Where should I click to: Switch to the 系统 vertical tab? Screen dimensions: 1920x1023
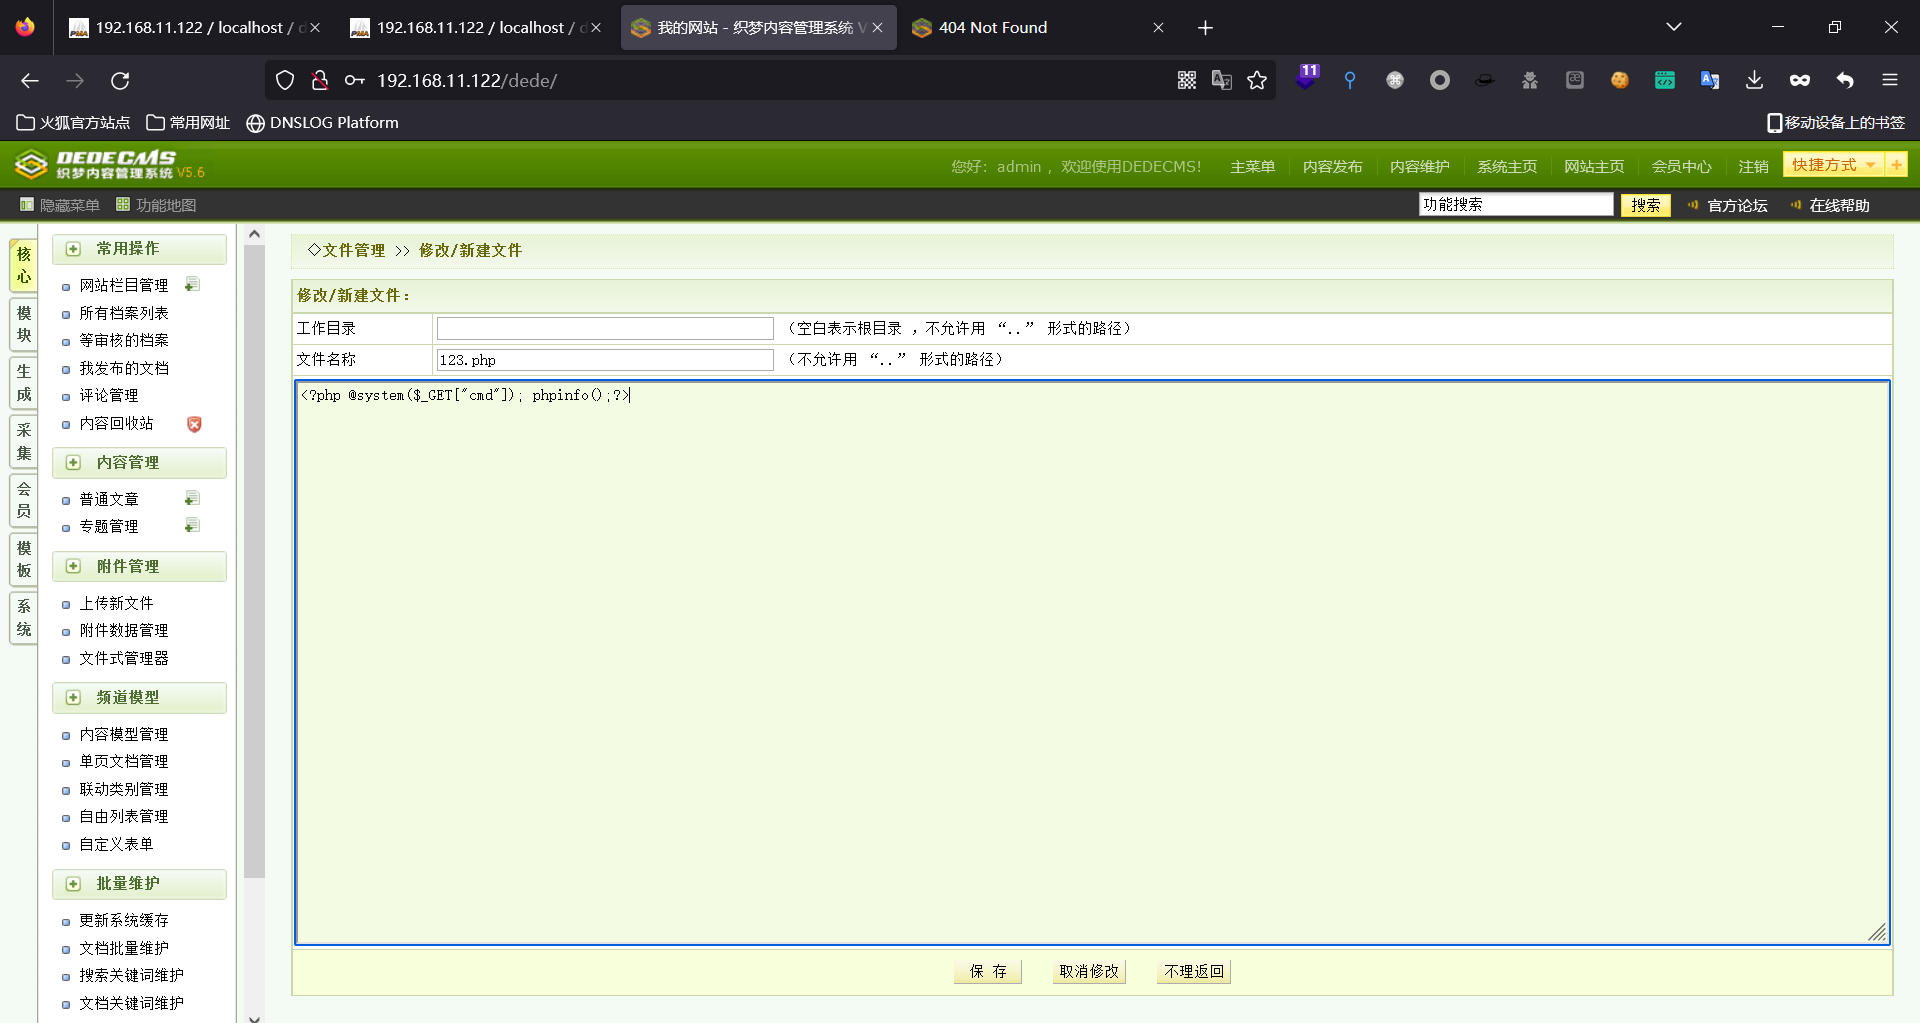(24, 618)
